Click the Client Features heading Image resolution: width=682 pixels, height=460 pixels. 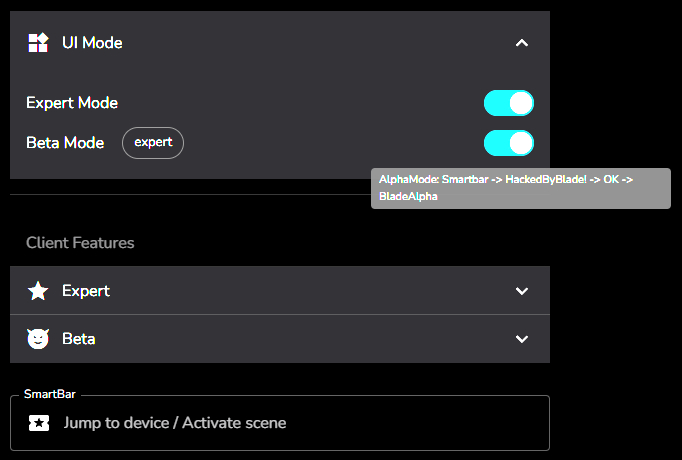click(80, 243)
